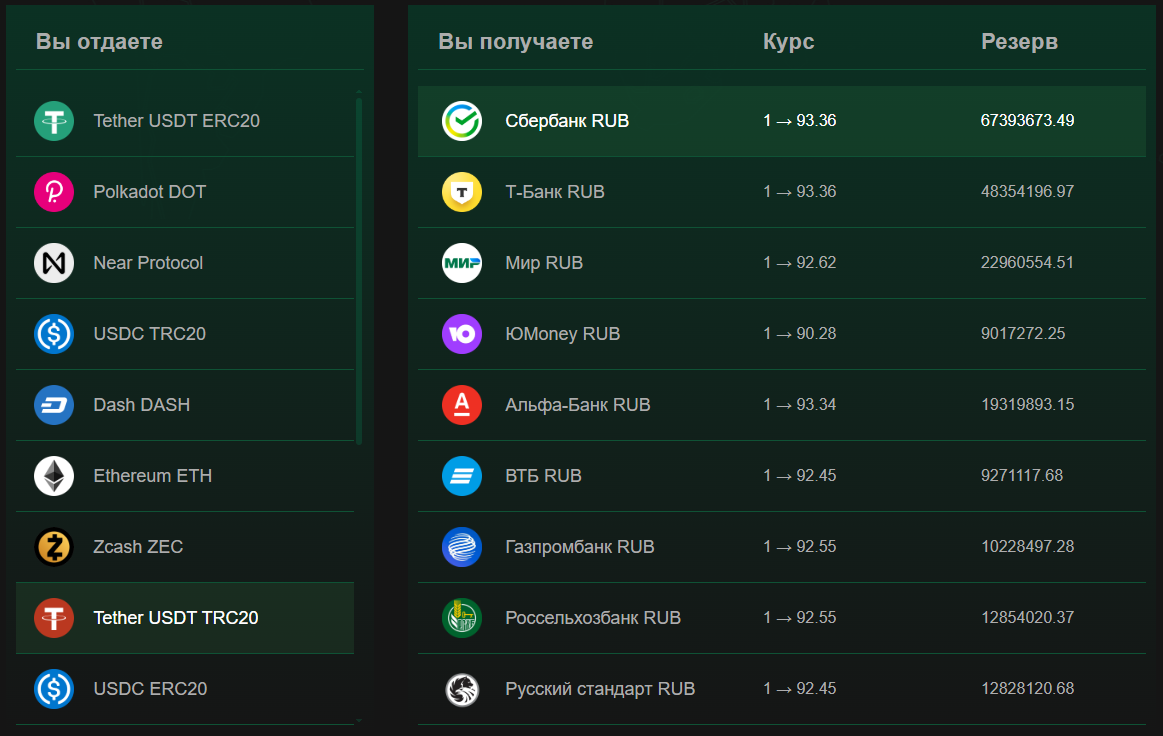Click the Резерв column header
The width and height of the screenshot is (1163, 736).
point(1019,42)
